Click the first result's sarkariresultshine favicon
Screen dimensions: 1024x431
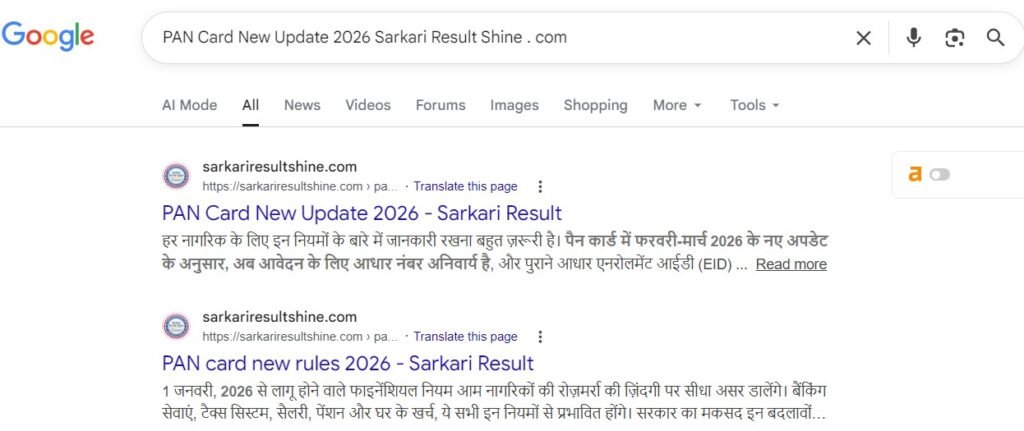coord(176,176)
